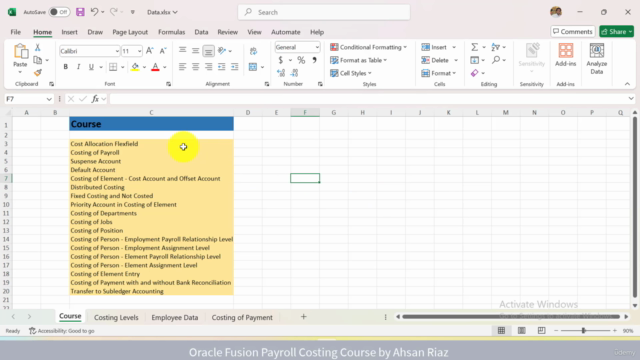Click the Undo arrow icon
Screen dimensions: 640x360
[94, 12]
